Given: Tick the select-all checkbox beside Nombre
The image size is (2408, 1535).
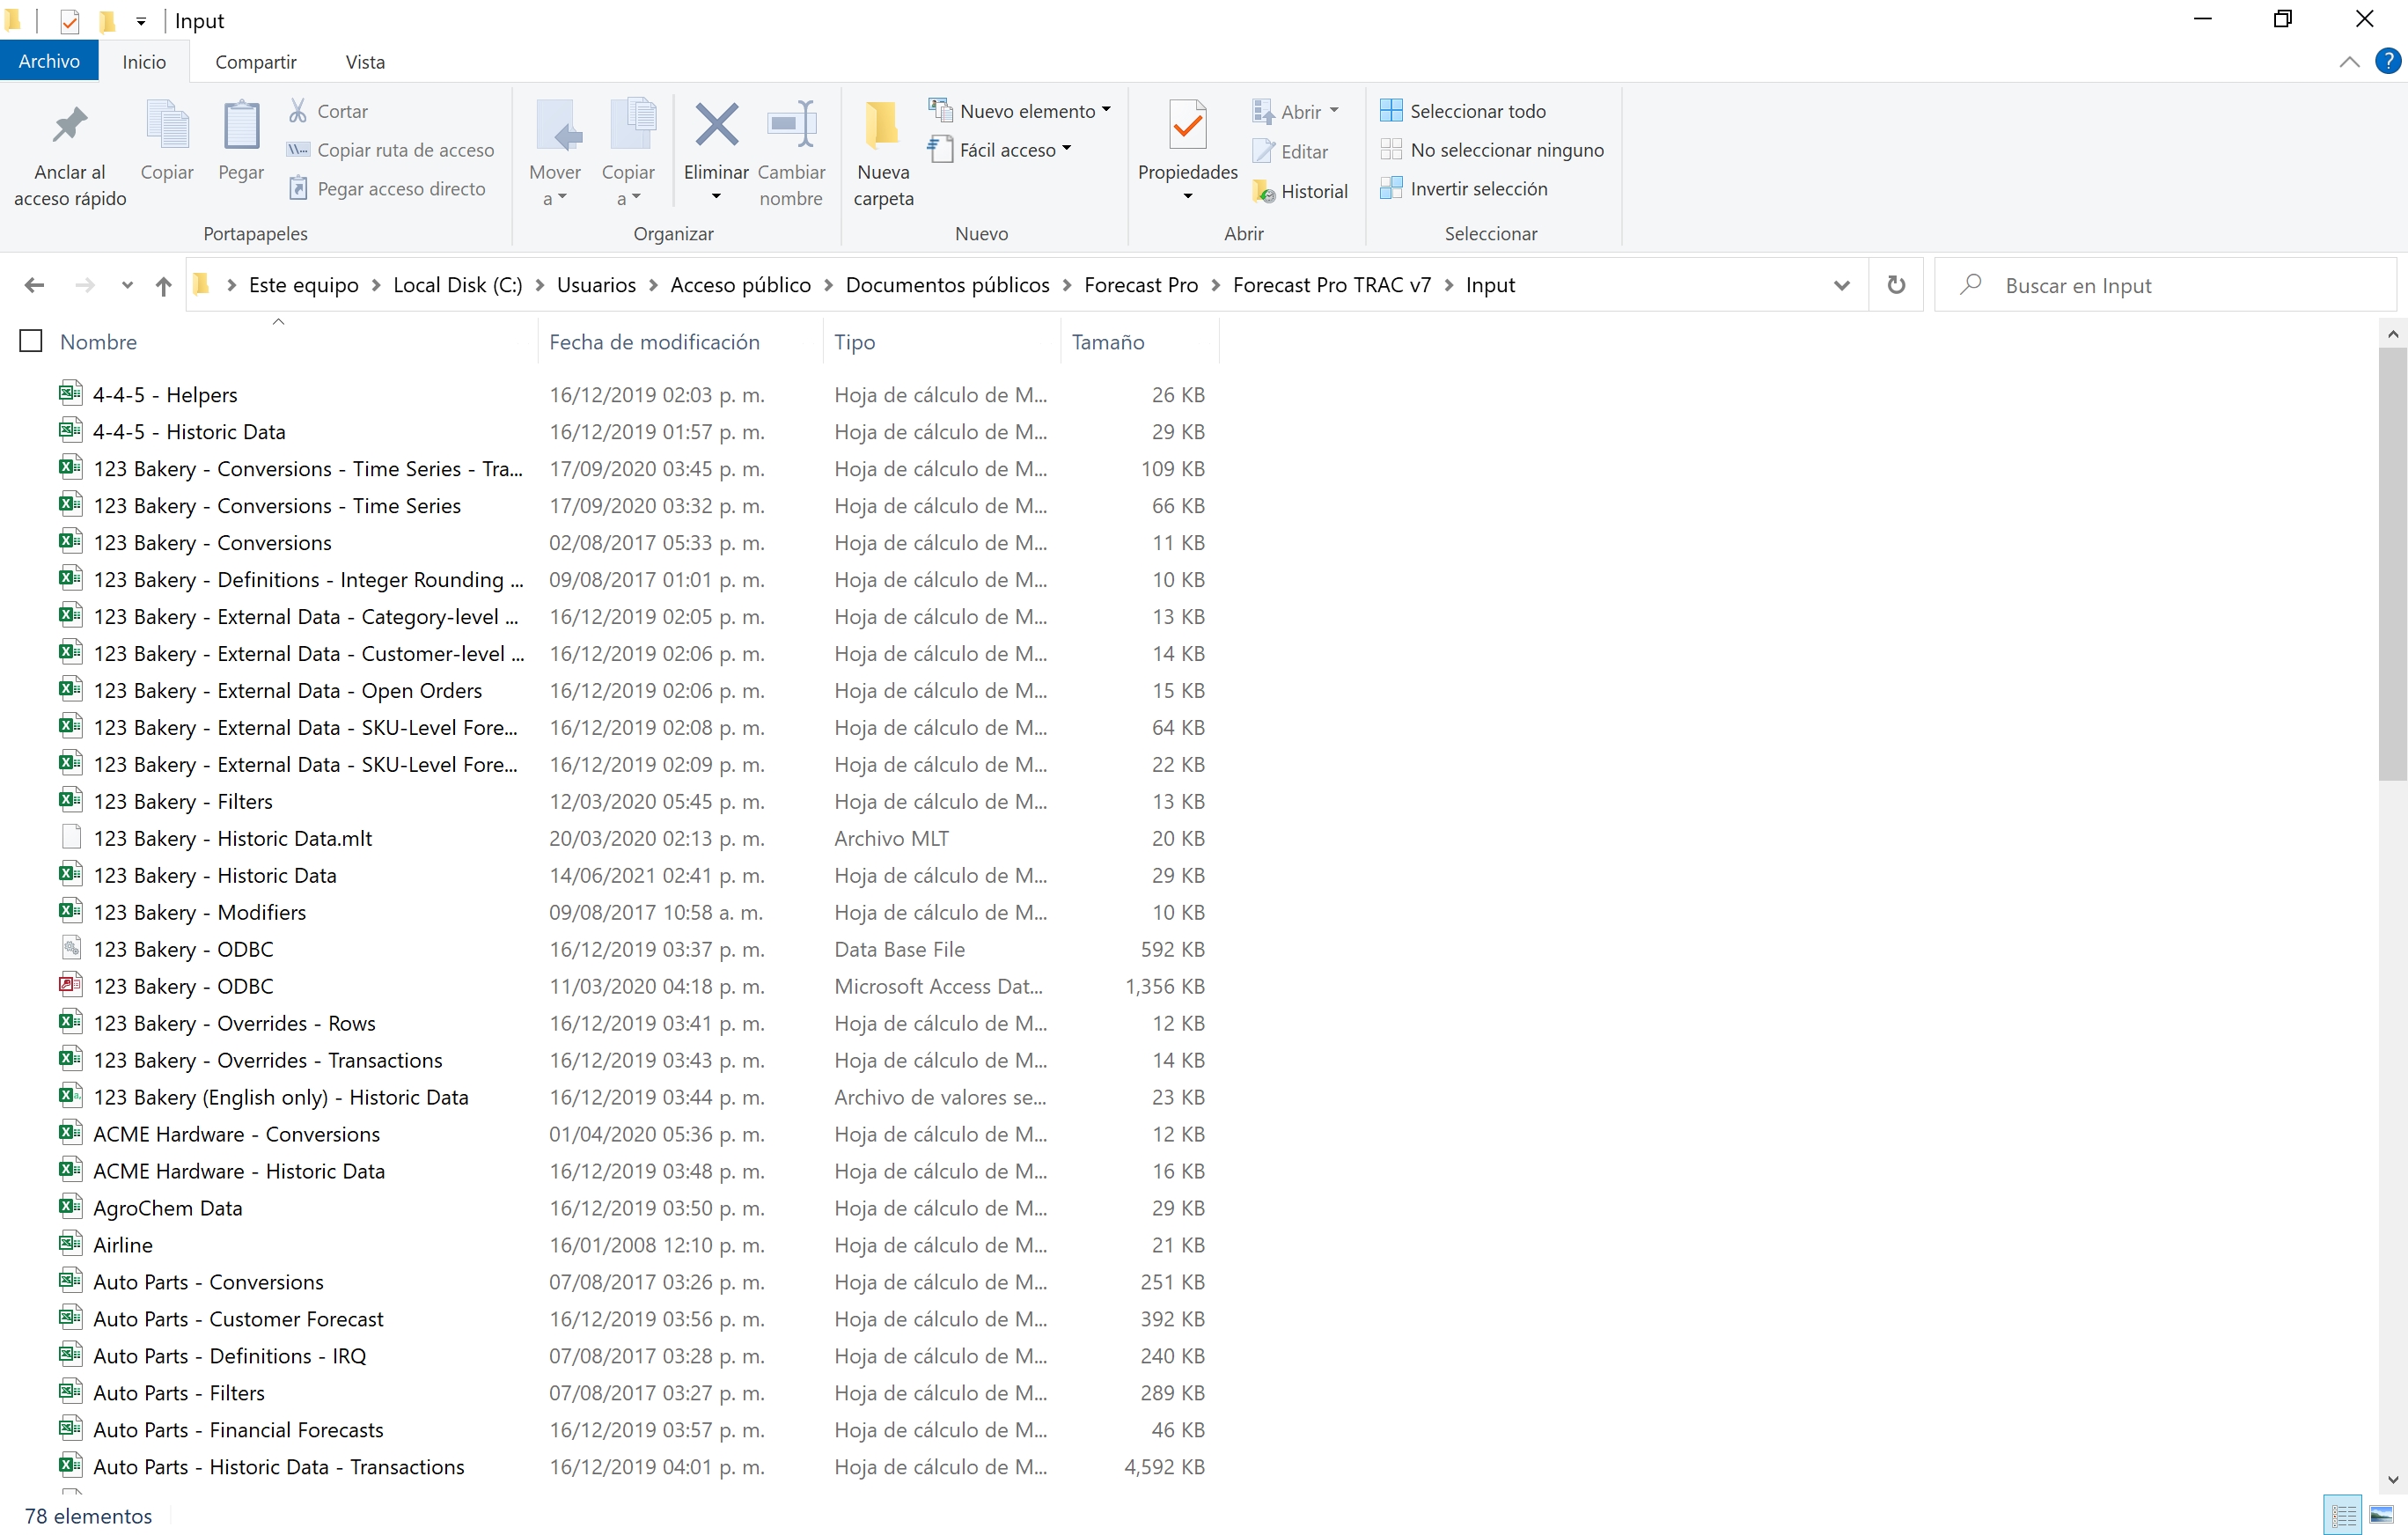Looking at the screenshot, I should point(31,342).
